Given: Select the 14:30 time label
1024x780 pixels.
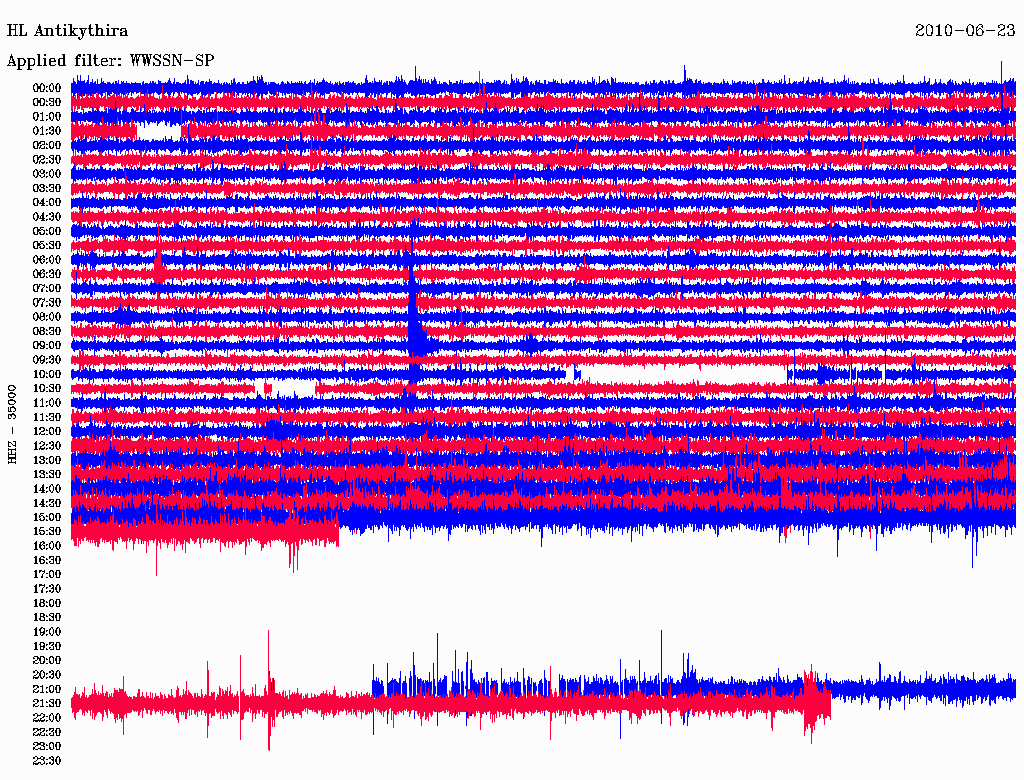Looking at the screenshot, I should coord(47,504).
